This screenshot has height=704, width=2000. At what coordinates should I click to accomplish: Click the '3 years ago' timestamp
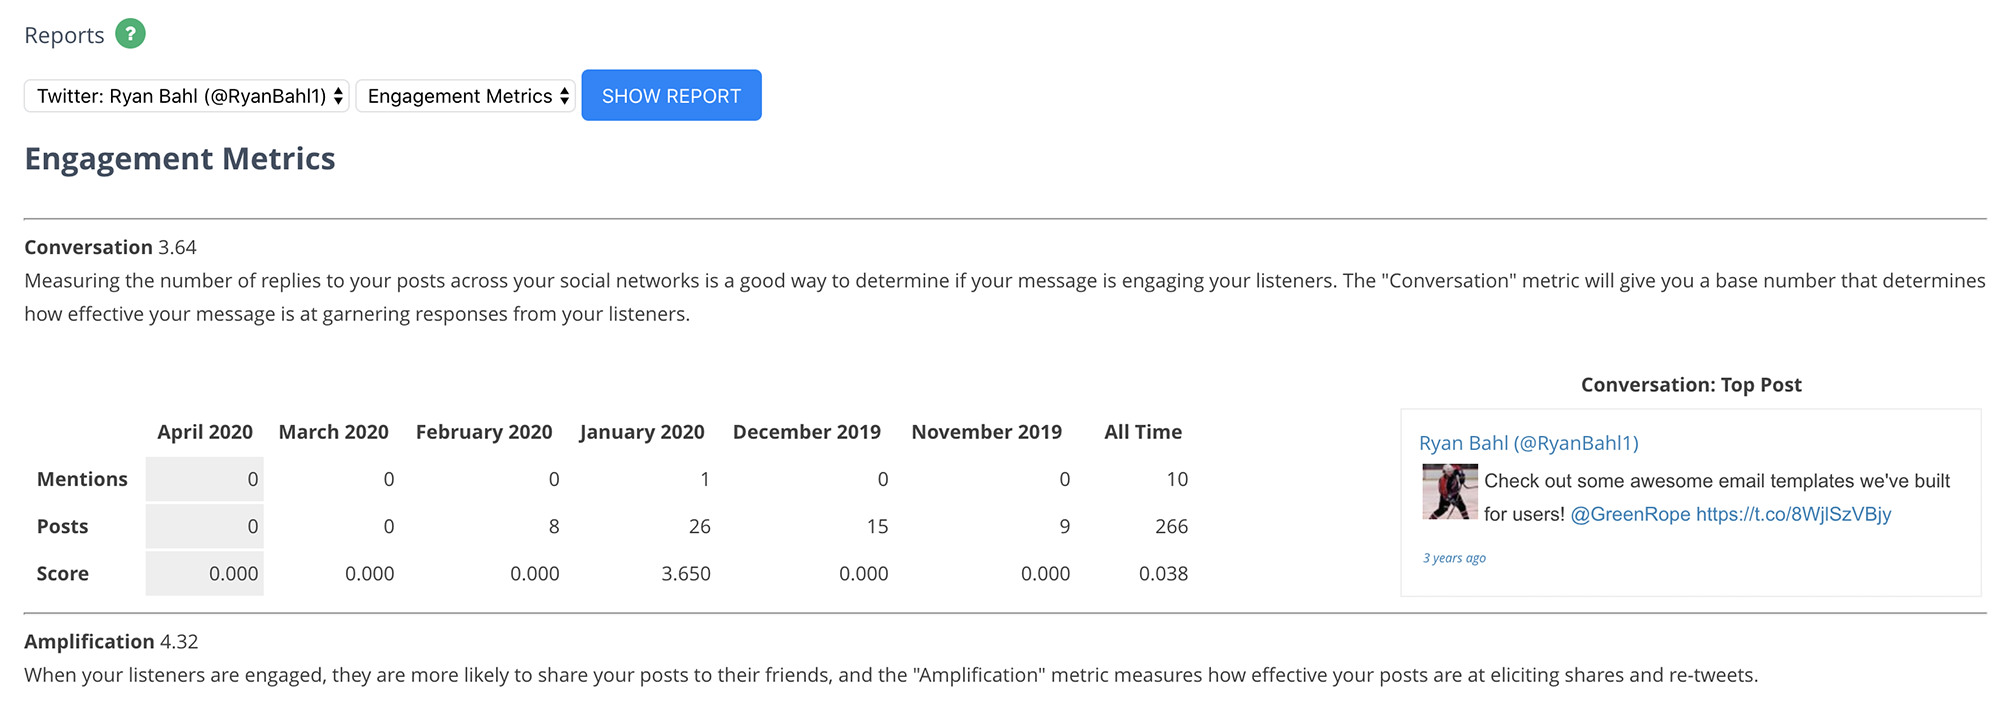click(1454, 558)
